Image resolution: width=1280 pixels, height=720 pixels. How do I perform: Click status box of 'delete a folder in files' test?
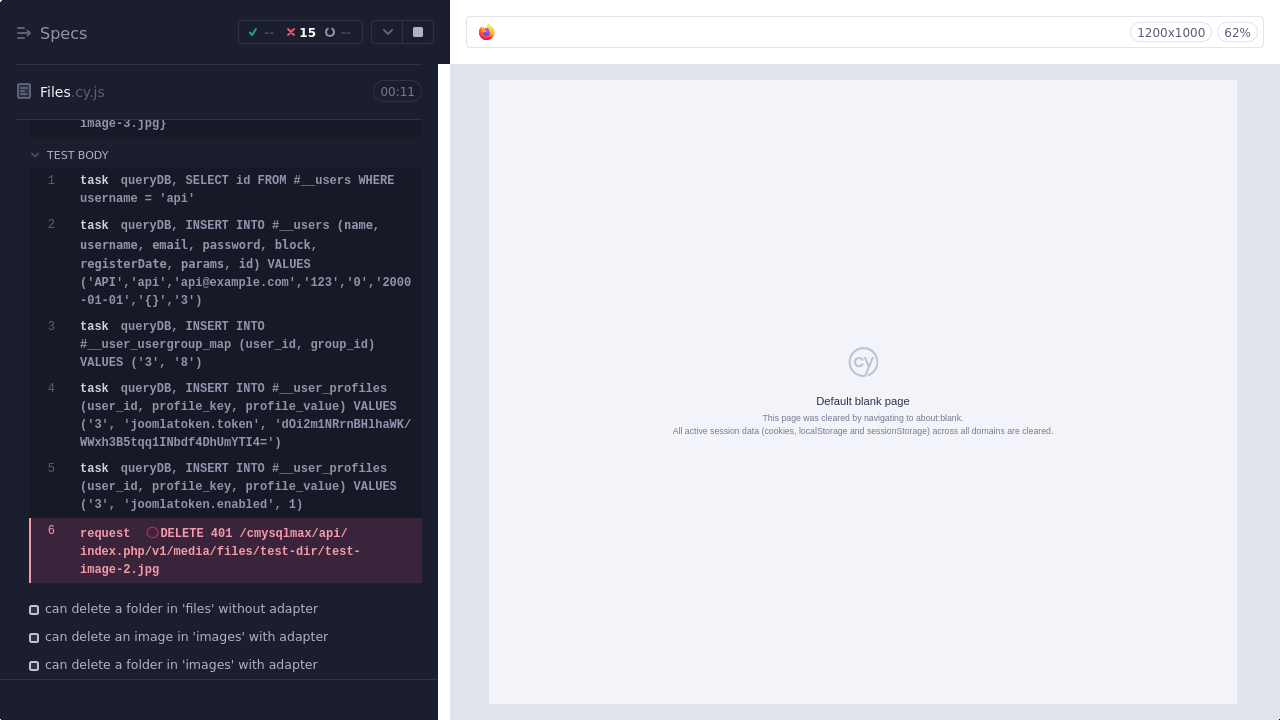pyautogui.click(x=34, y=610)
